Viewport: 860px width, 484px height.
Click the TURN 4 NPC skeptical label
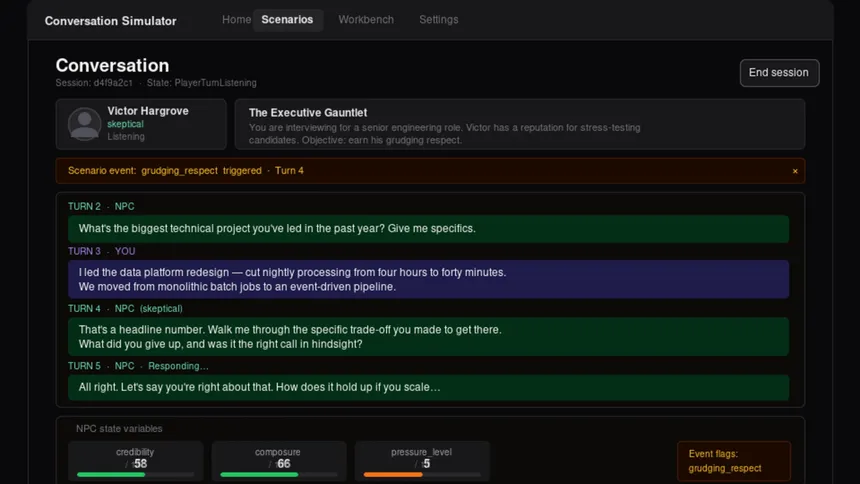coord(125,308)
